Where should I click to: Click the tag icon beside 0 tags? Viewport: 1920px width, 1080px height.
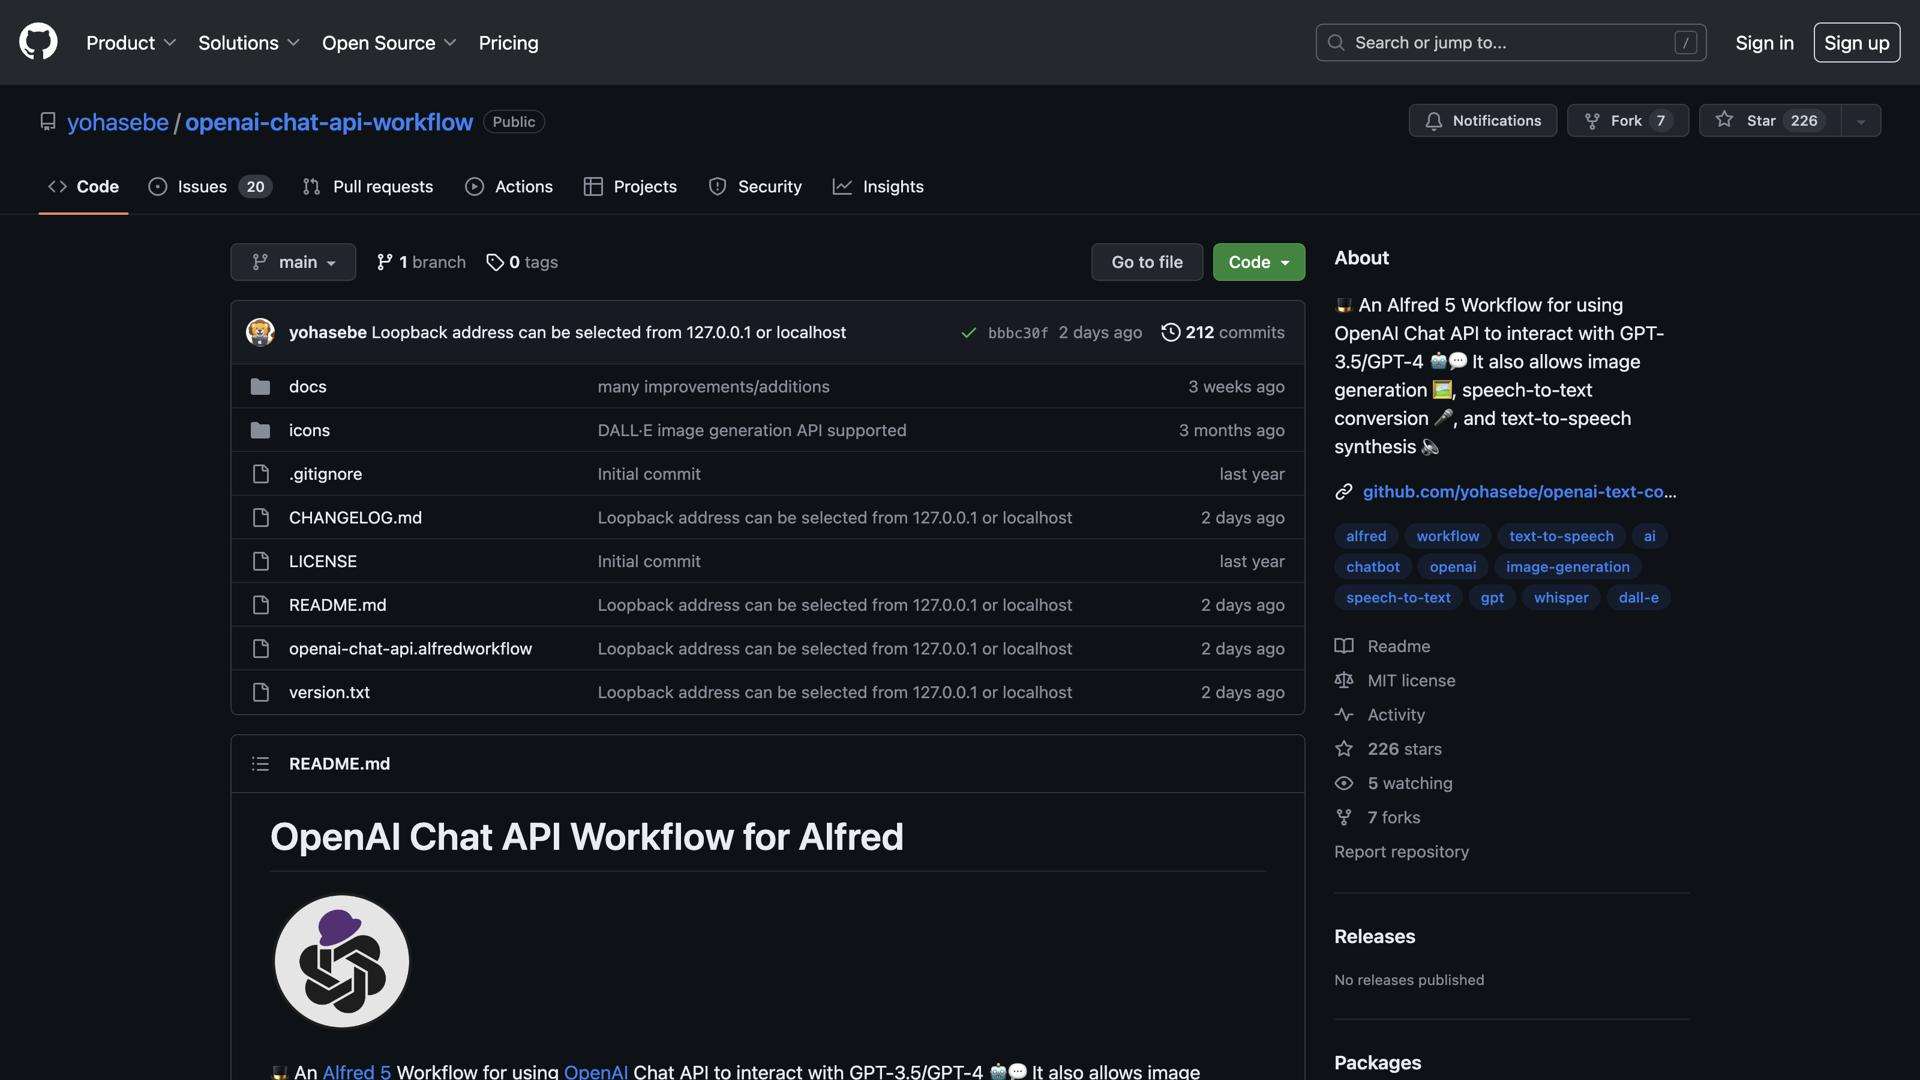496,262
